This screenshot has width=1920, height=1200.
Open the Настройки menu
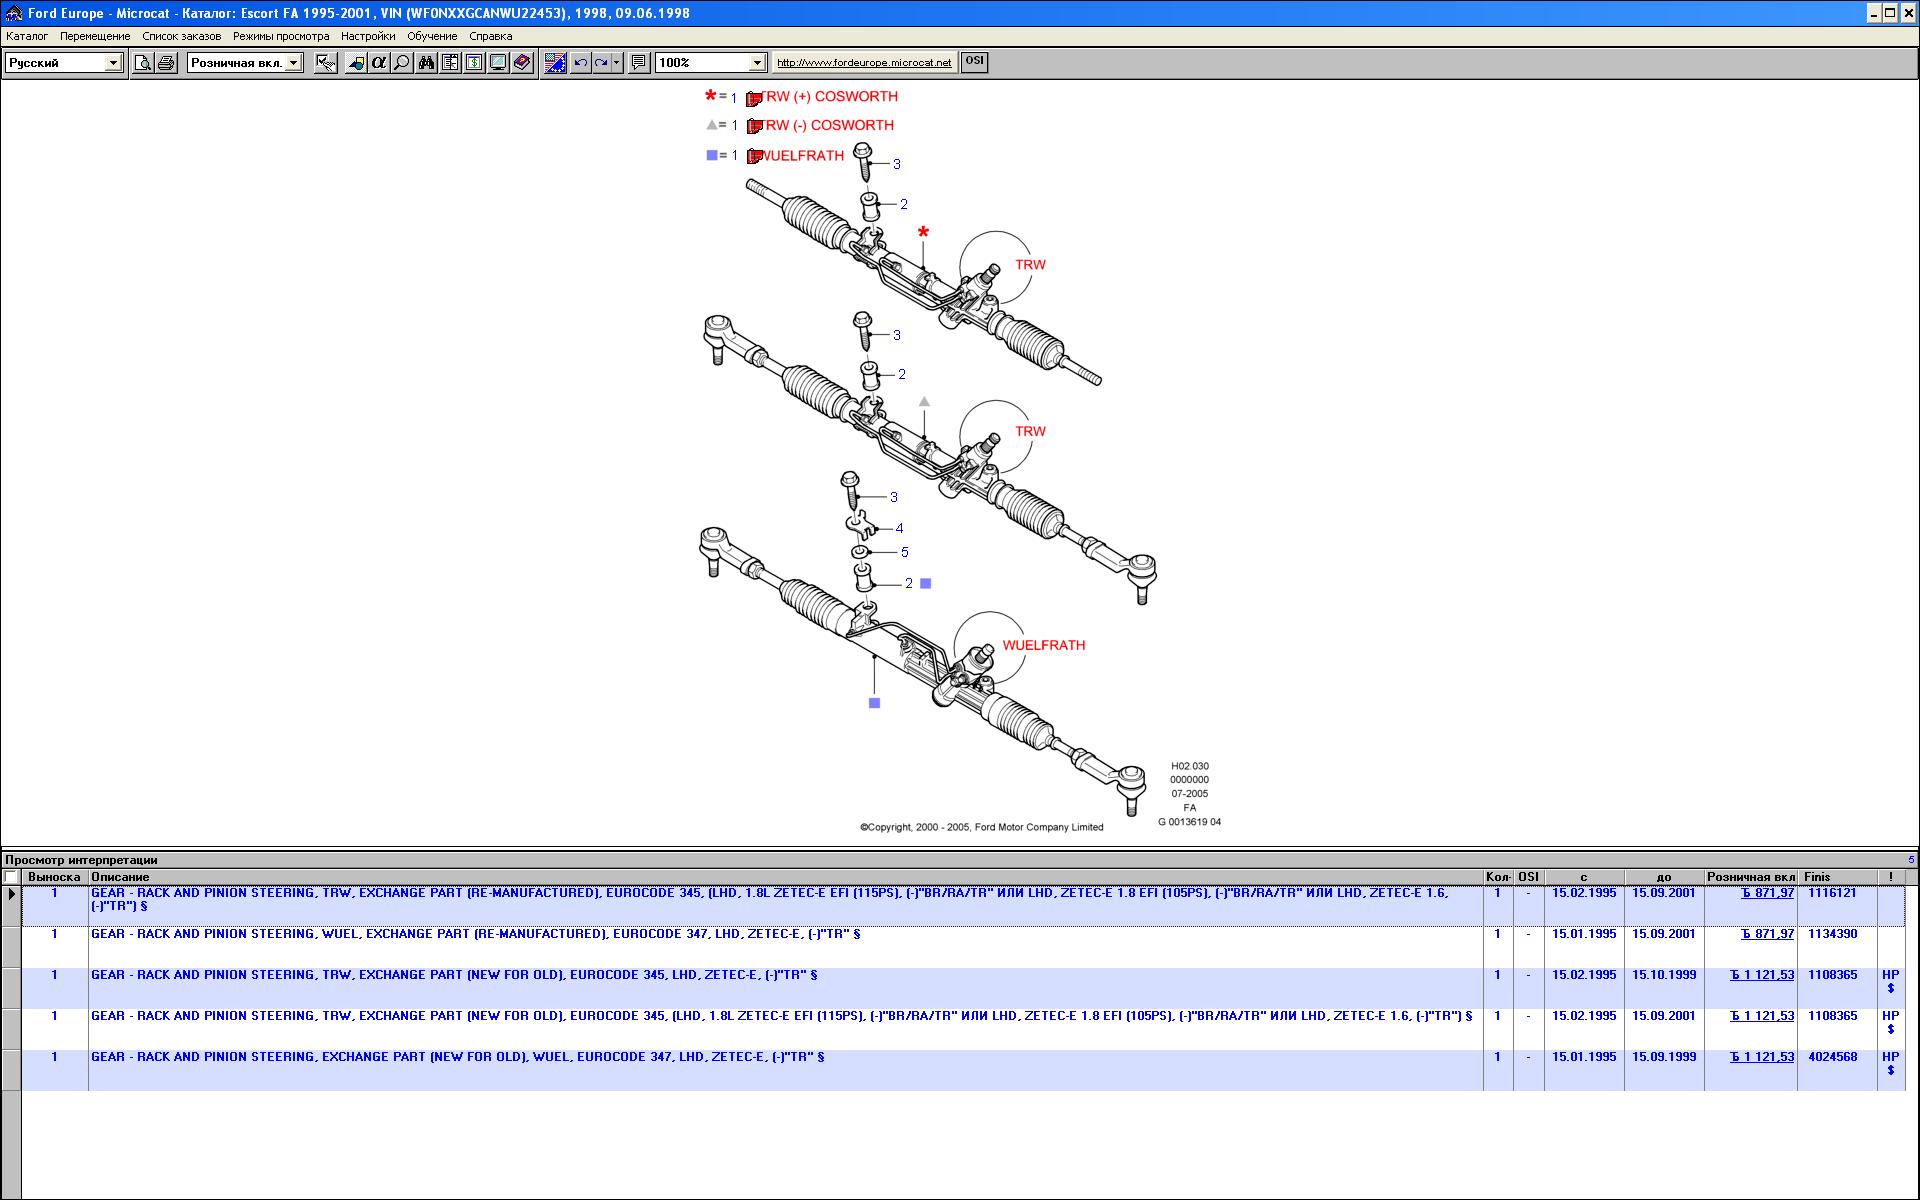367,36
